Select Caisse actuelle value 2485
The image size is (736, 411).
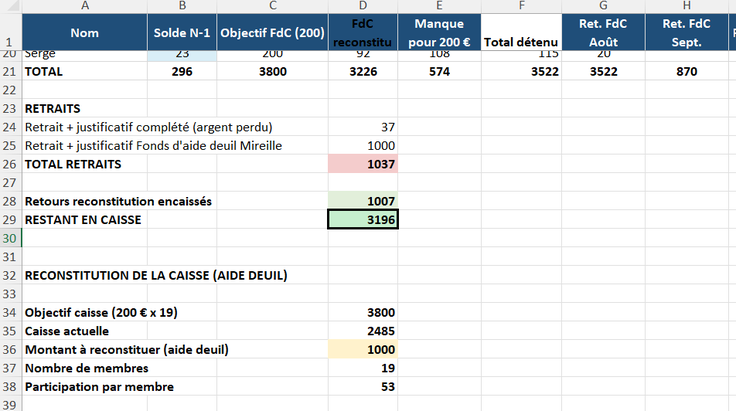click(x=363, y=331)
